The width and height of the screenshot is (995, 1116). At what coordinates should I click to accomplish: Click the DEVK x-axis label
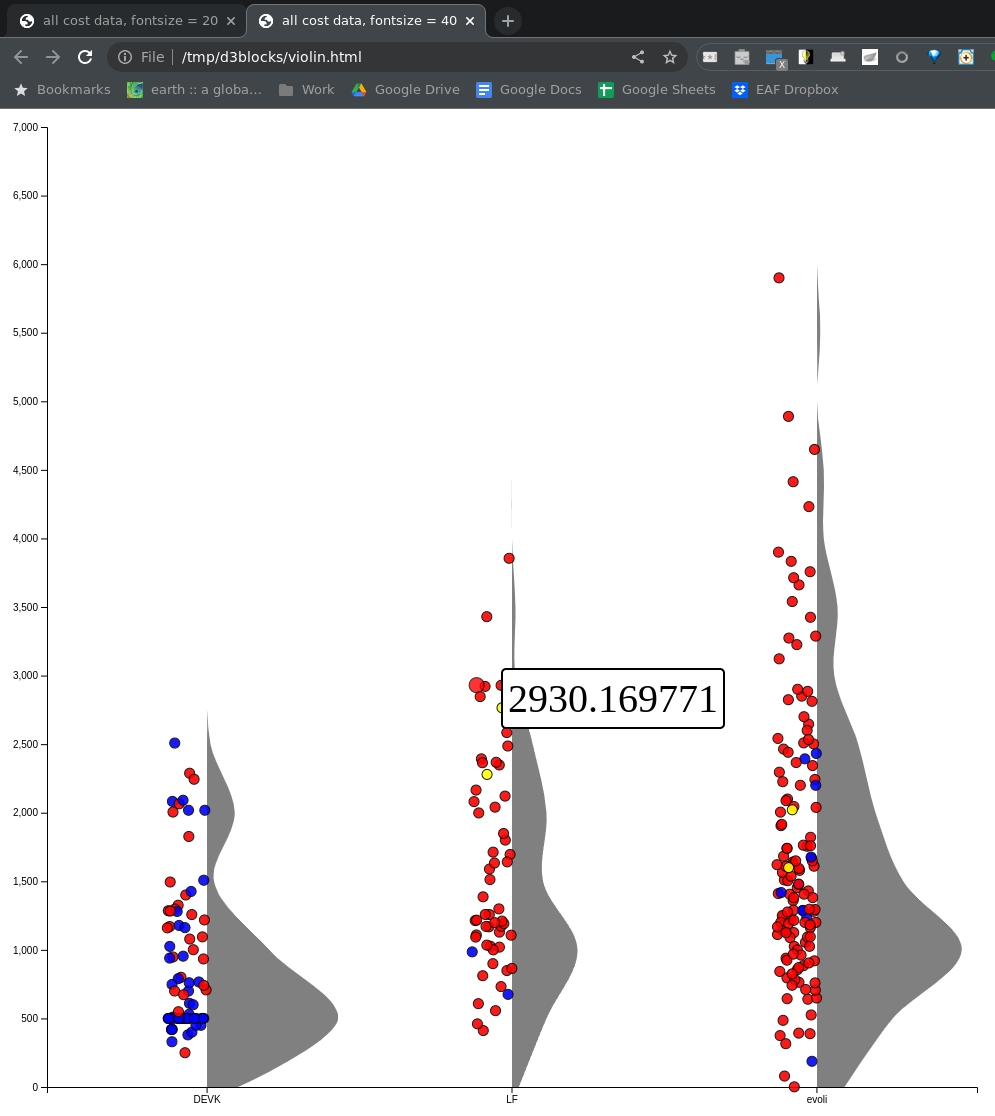tap(207, 1100)
